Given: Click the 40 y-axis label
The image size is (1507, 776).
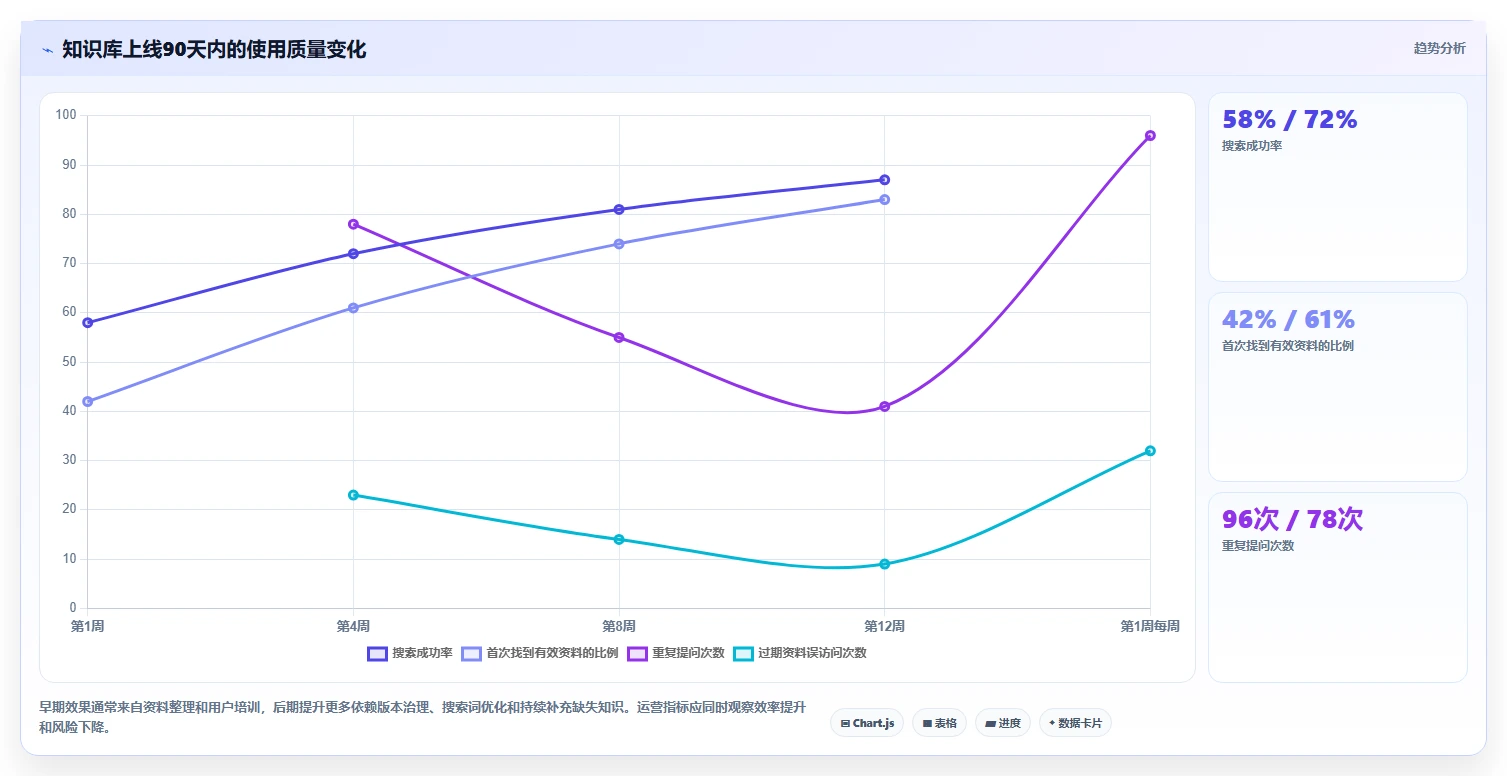Looking at the screenshot, I should (69, 411).
